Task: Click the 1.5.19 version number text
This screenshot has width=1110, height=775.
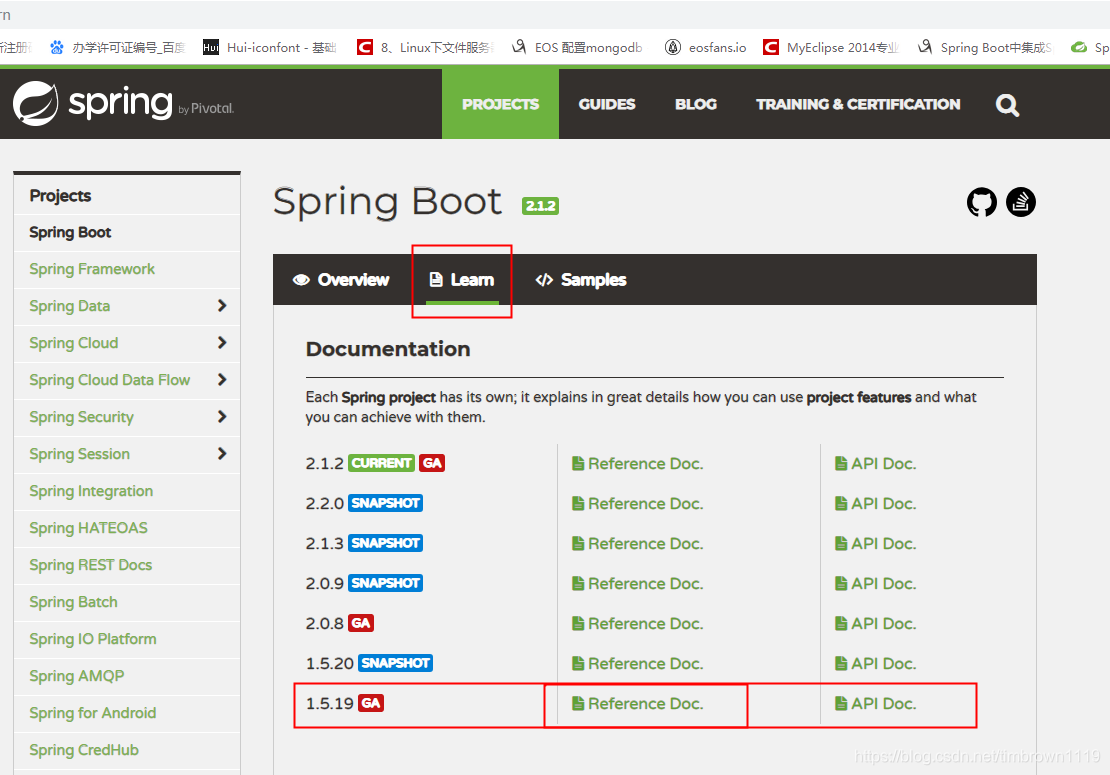Action: pos(329,704)
